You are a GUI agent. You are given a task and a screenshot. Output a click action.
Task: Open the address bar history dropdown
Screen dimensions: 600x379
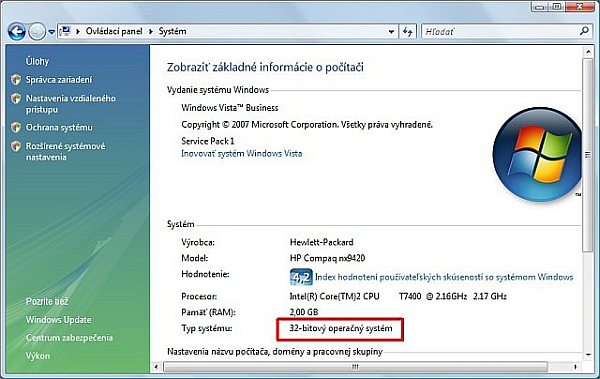tap(391, 32)
